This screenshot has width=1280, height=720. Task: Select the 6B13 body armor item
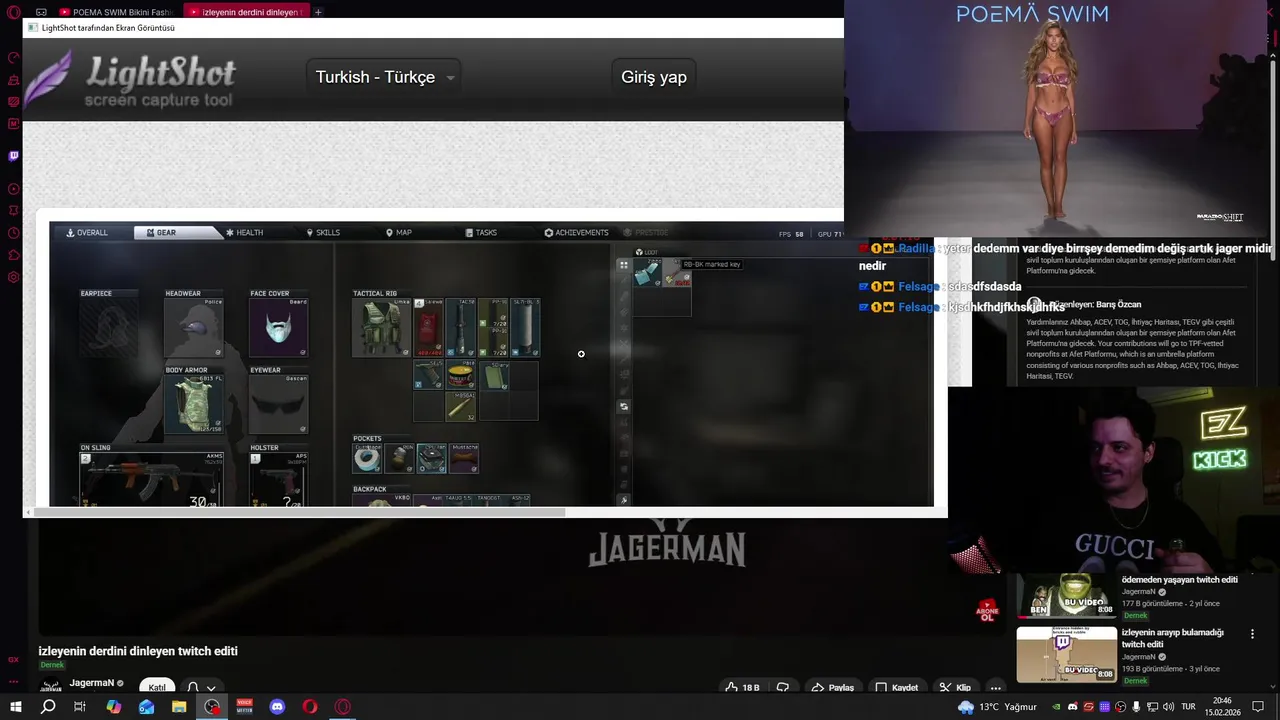(x=193, y=404)
